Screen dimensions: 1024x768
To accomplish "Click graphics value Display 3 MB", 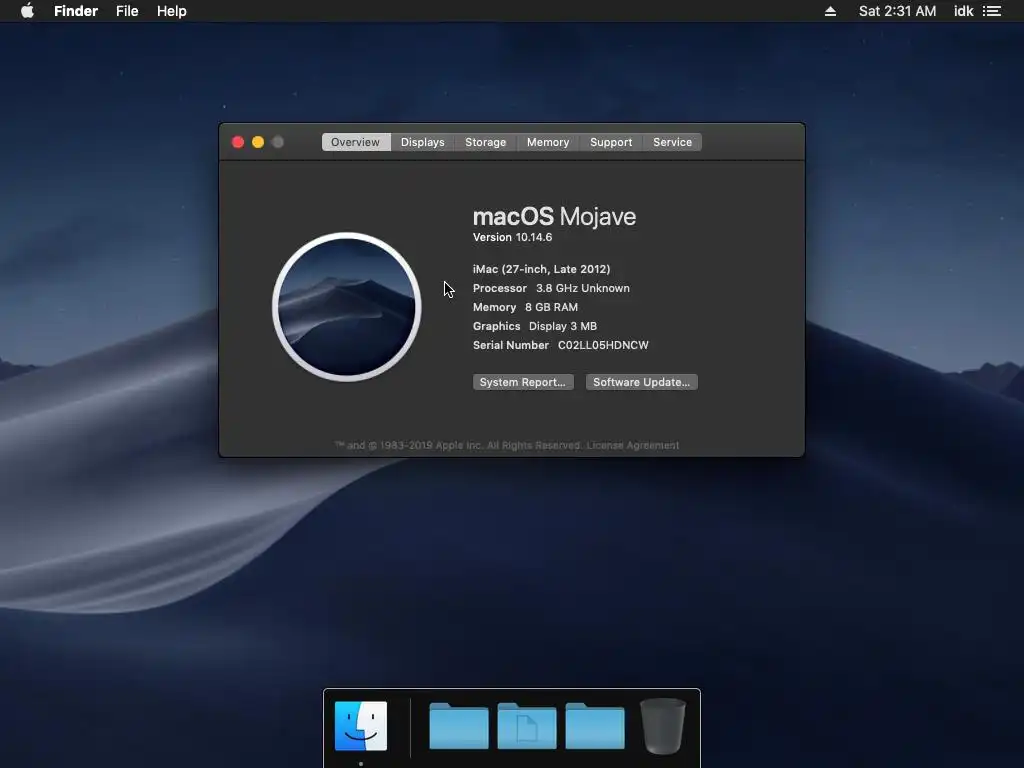I will (x=563, y=326).
